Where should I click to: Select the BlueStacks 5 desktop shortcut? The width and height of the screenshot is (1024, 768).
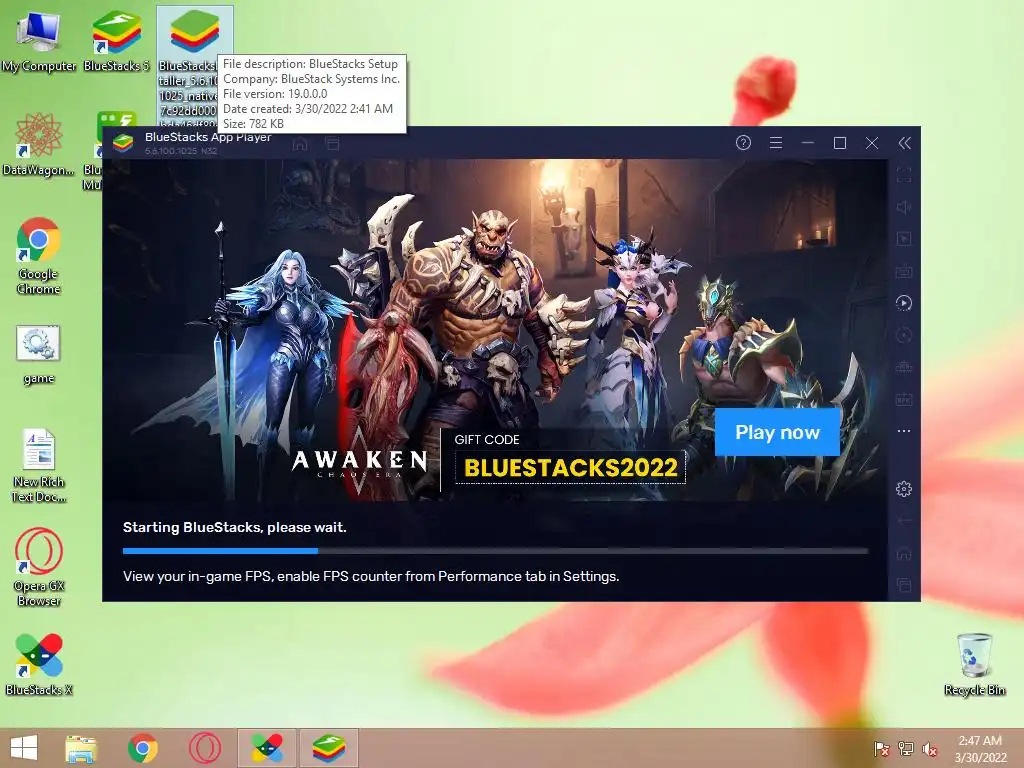(116, 42)
